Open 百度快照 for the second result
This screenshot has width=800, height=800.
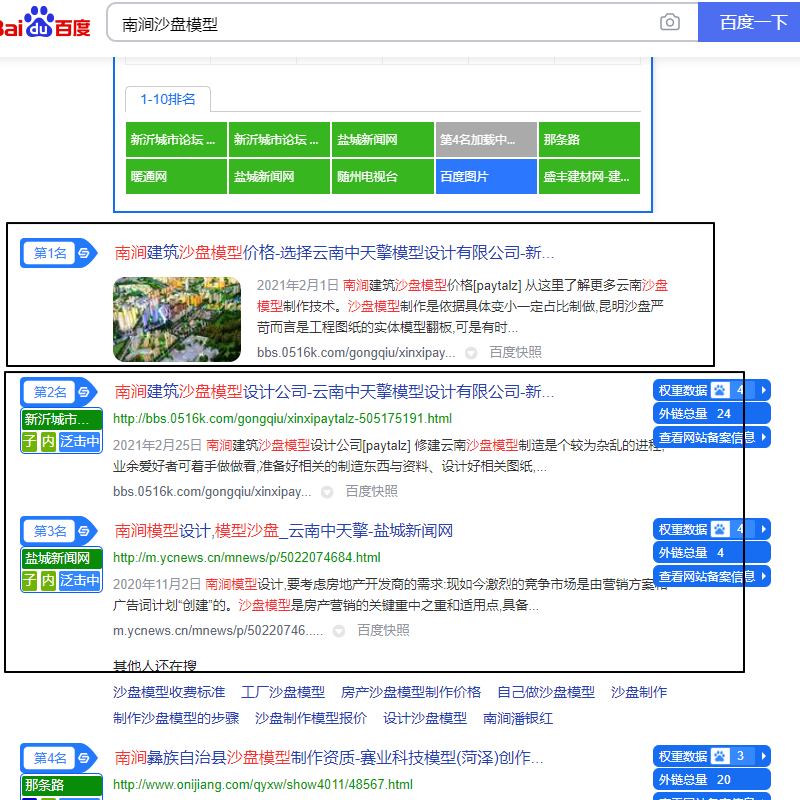coord(371,491)
